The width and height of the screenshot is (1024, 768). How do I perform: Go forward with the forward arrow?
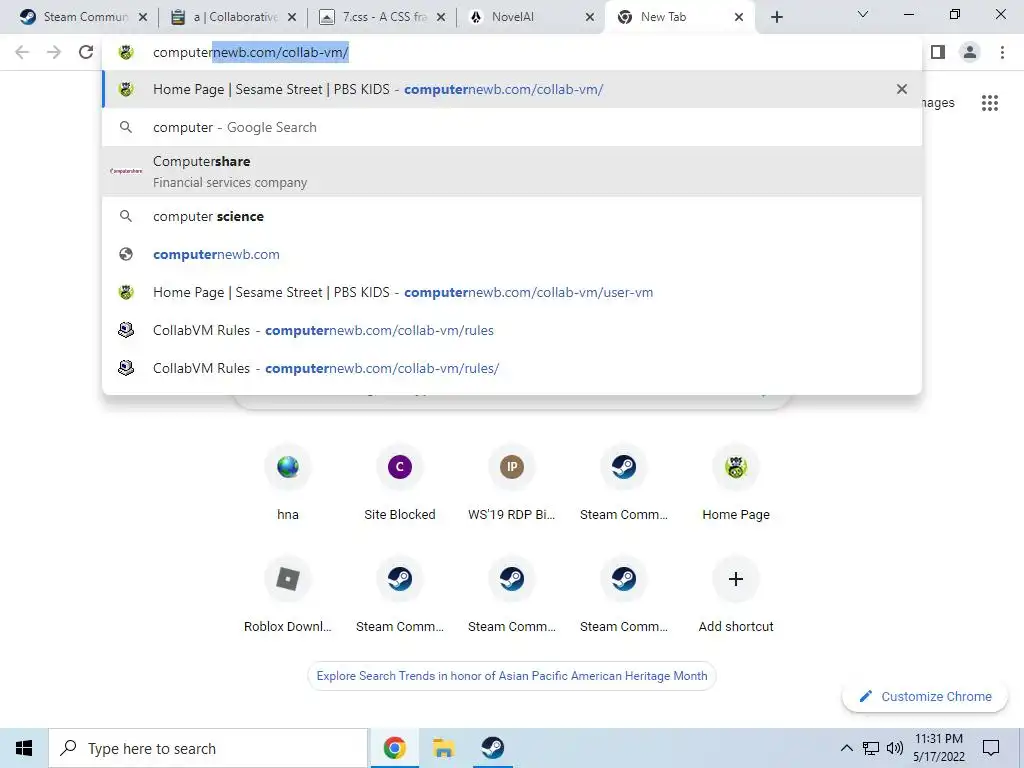tap(54, 52)
